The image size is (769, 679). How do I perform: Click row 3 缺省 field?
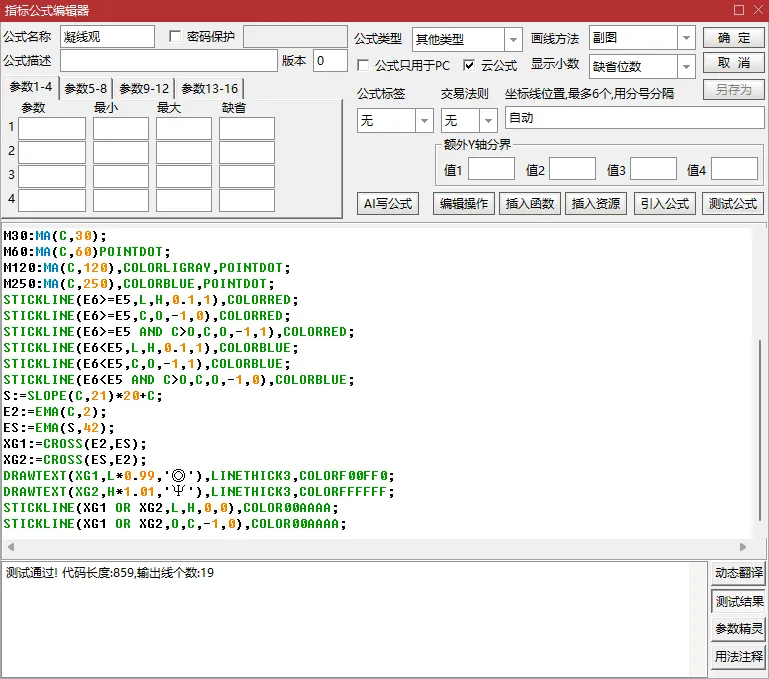tap(247, 177)
